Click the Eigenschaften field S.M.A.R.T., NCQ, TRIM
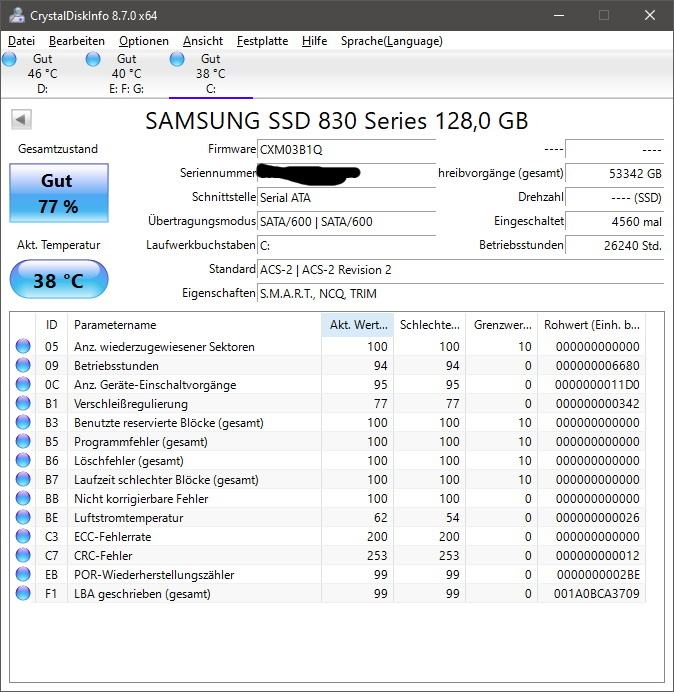The width and height of the screenshot is (674, 692). pos(460,293)
